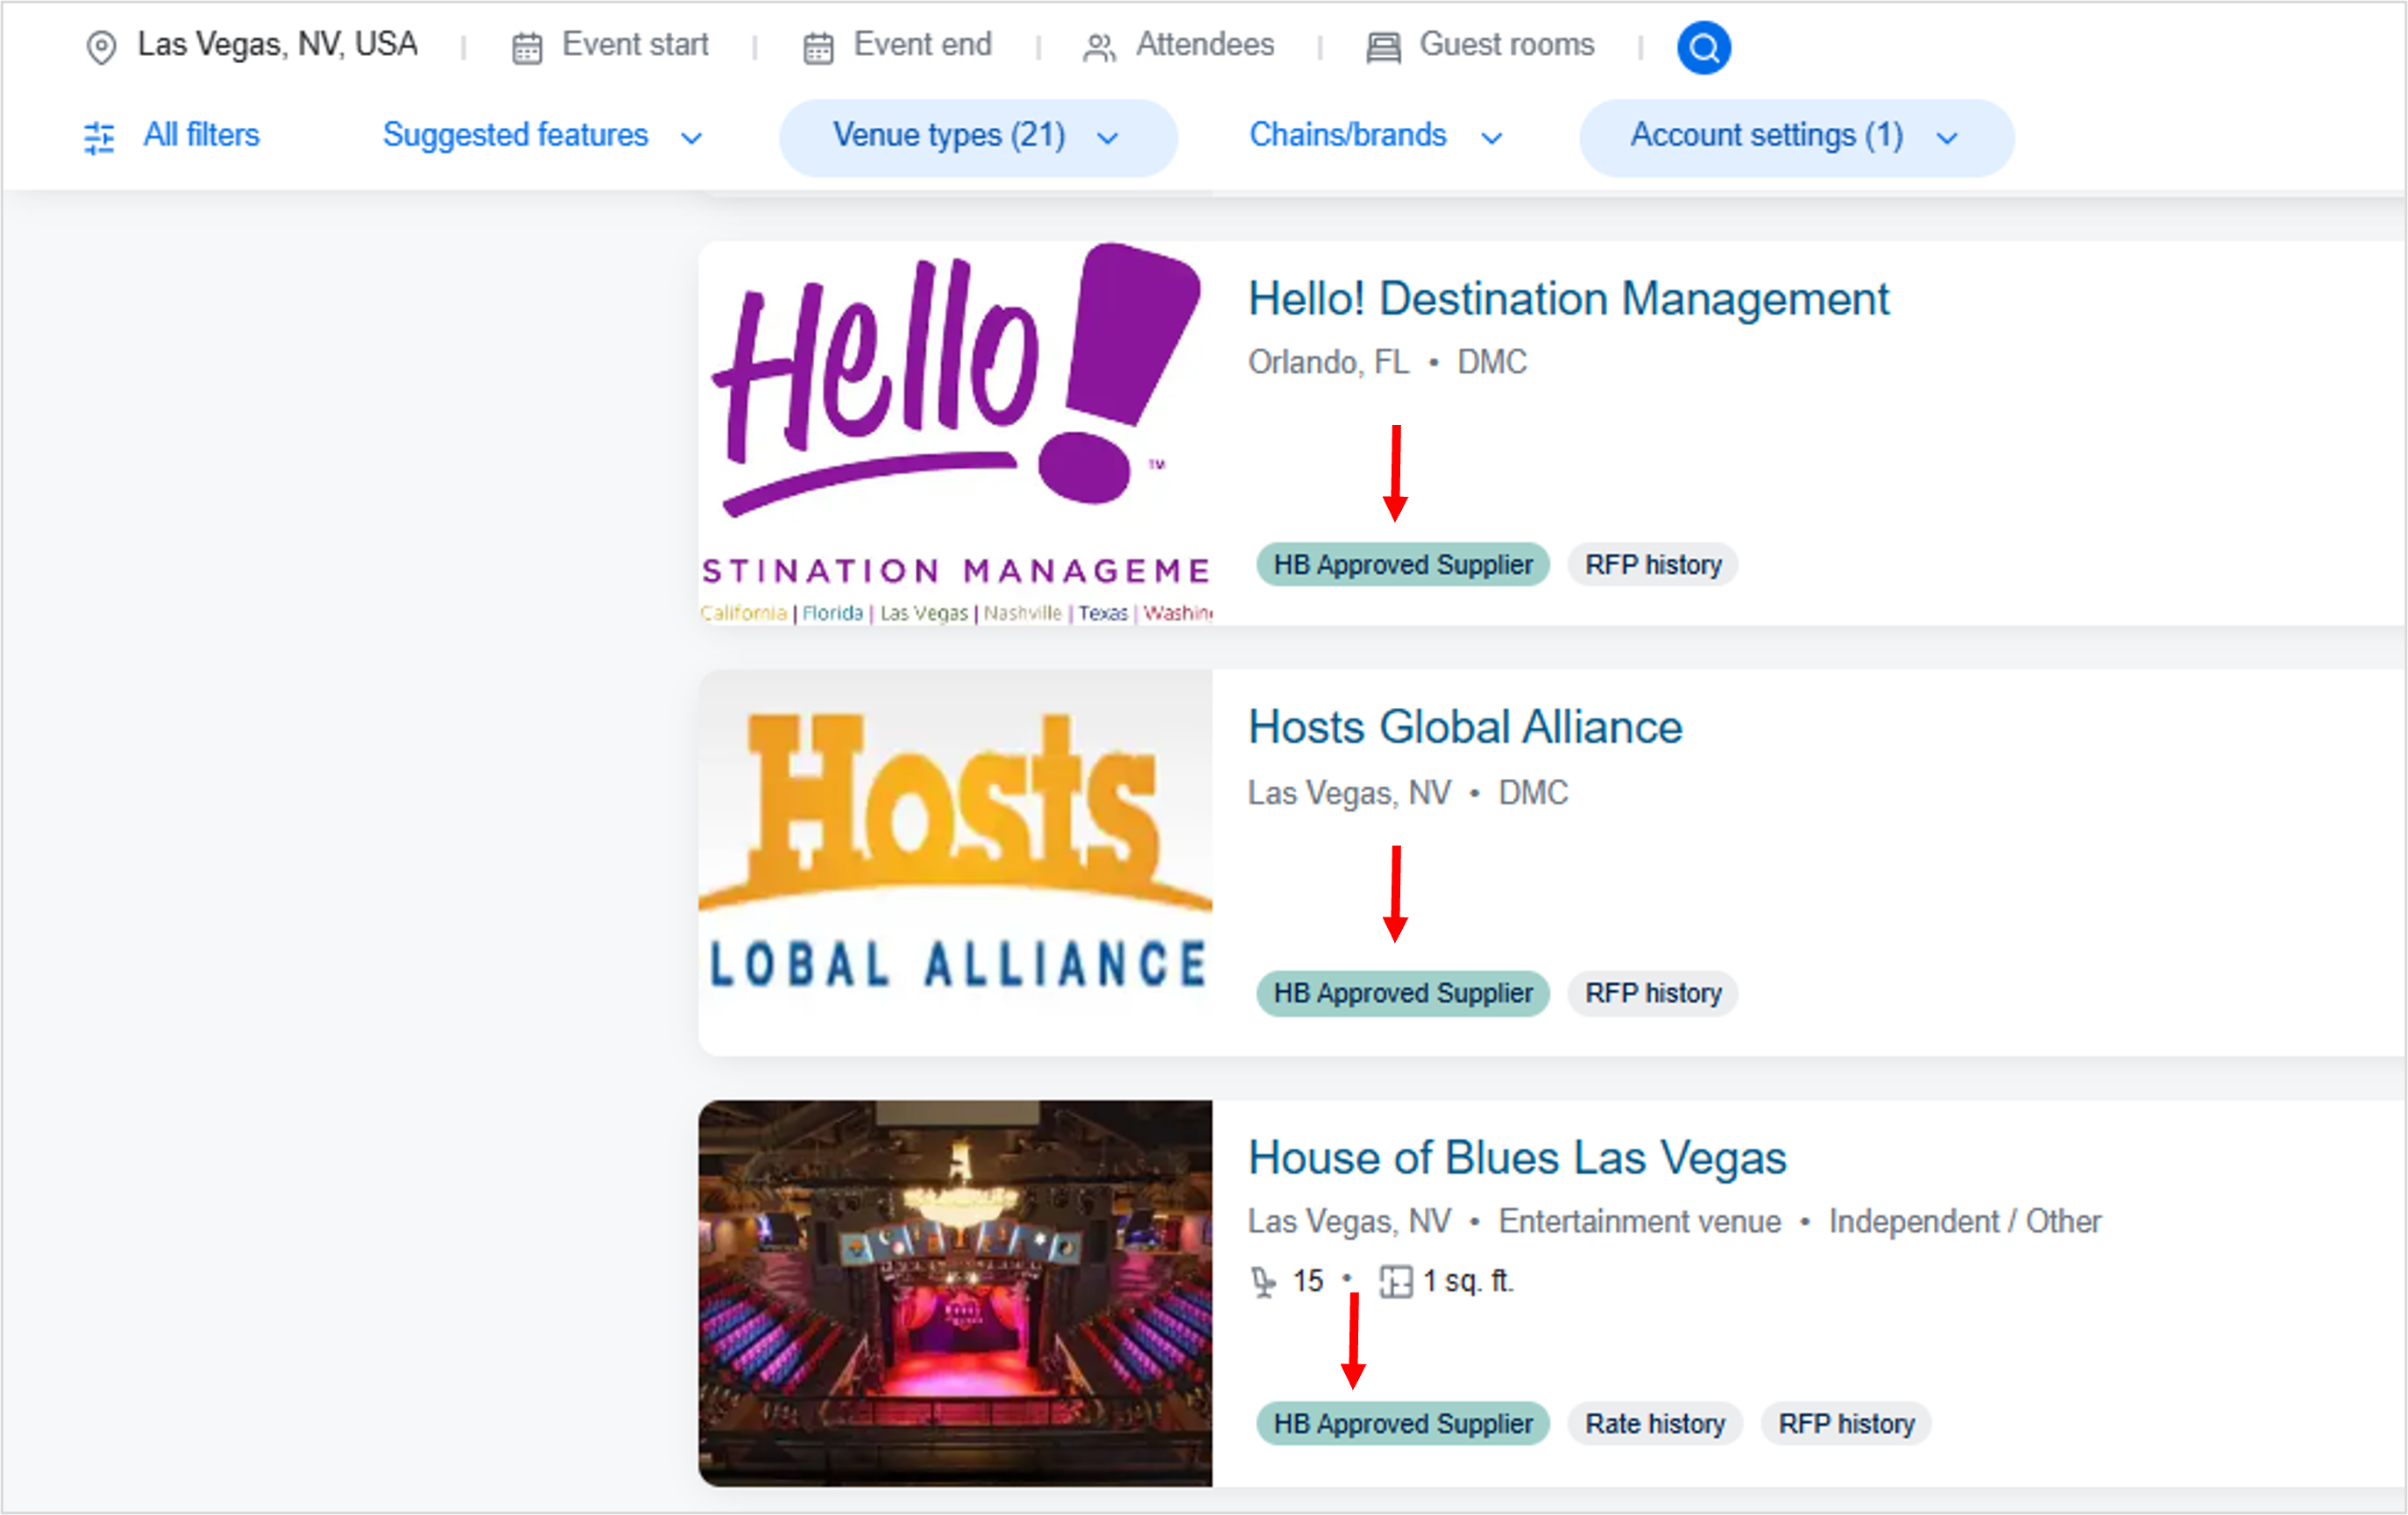Click the Guest rooms icon

tap(1383, 46)
